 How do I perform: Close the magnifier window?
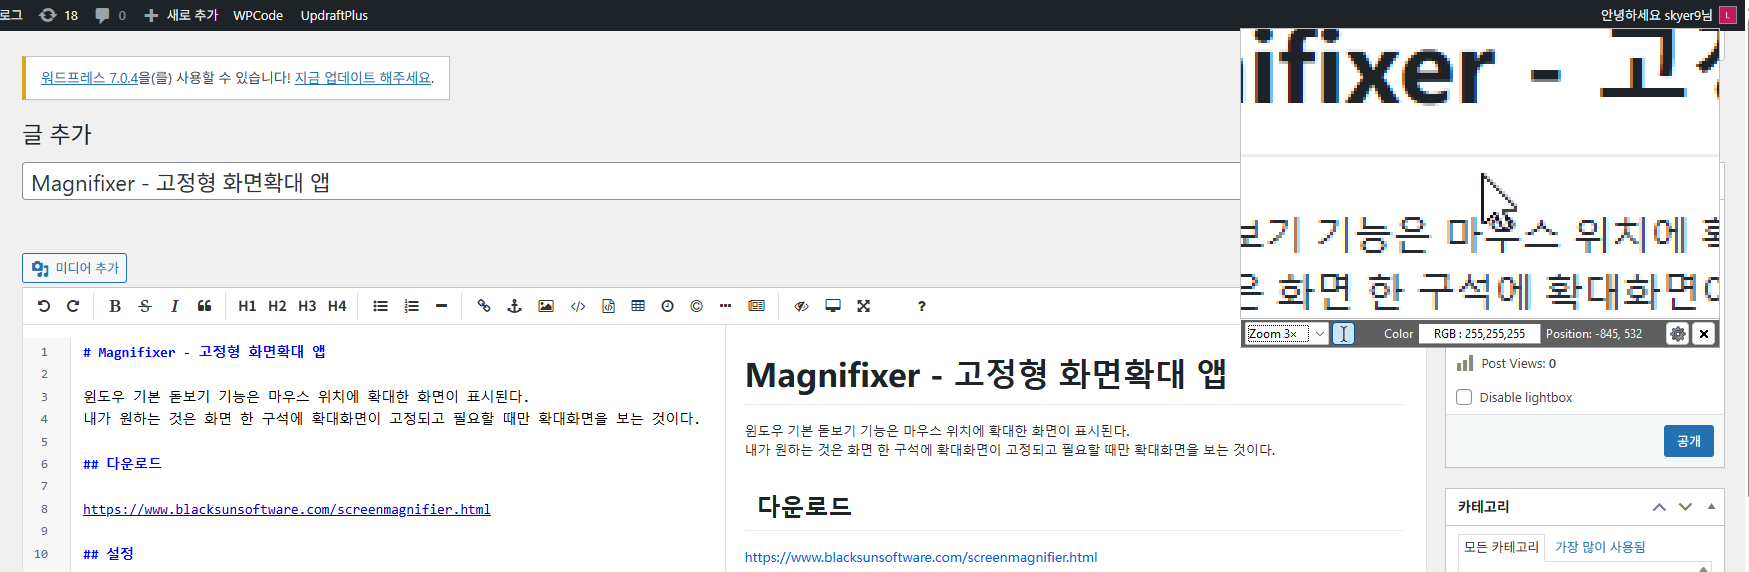coord(1704,334)
